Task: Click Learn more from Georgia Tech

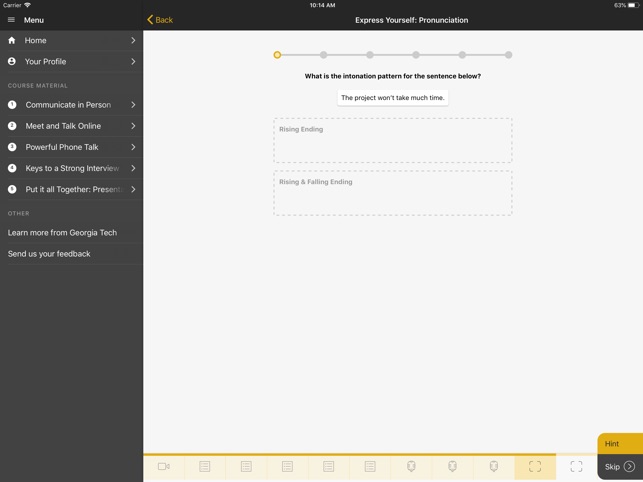Action: (62, 233)
